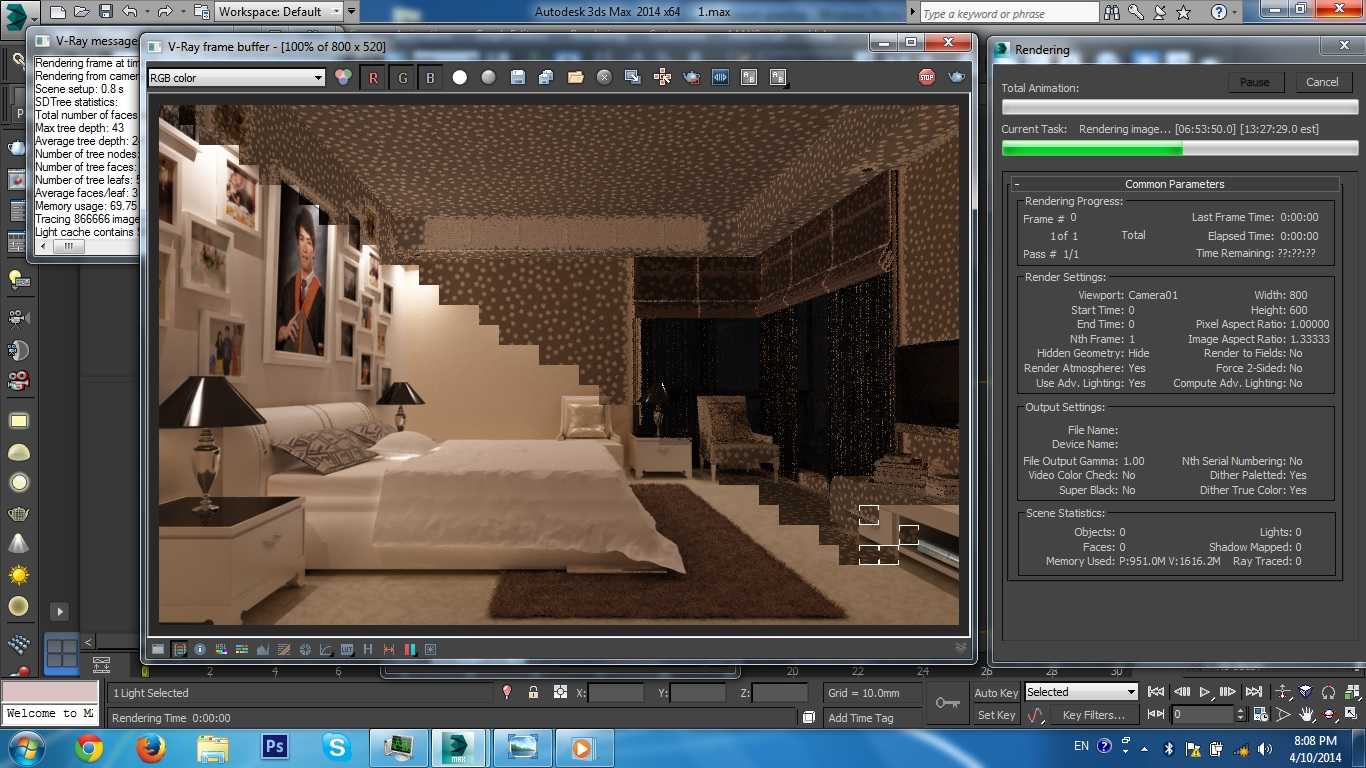The image size is (1366, 768).
Task: Link V-Ray frame buffer to PDPlayer
Action: tap(720, 77)
